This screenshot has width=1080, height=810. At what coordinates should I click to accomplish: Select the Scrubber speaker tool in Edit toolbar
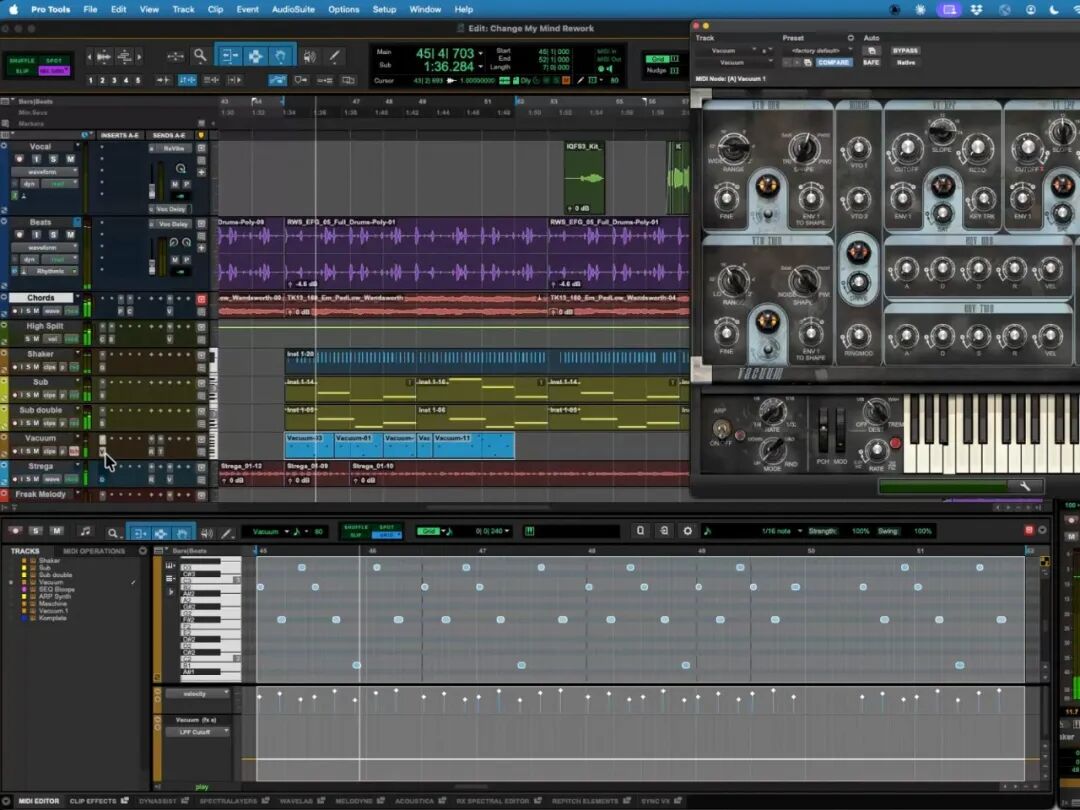pos(310,56)
